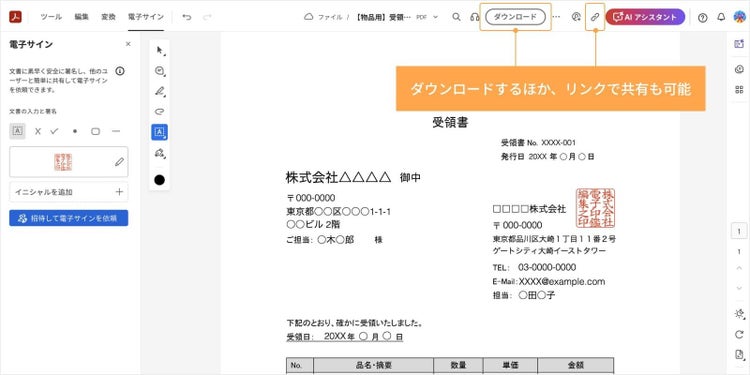Click the read-aloud headphones icon

pyautogui.click(x=474, y=17)
